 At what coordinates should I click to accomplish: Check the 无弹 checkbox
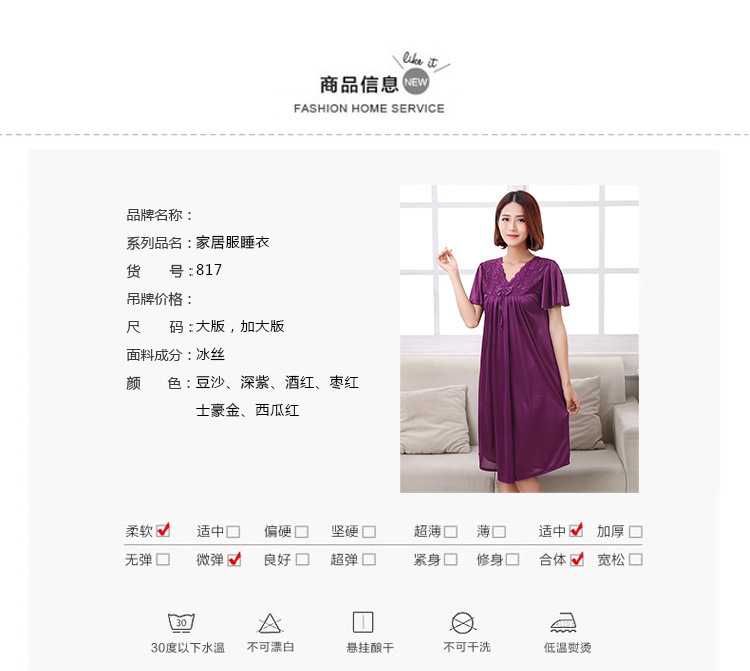point(163,559)
